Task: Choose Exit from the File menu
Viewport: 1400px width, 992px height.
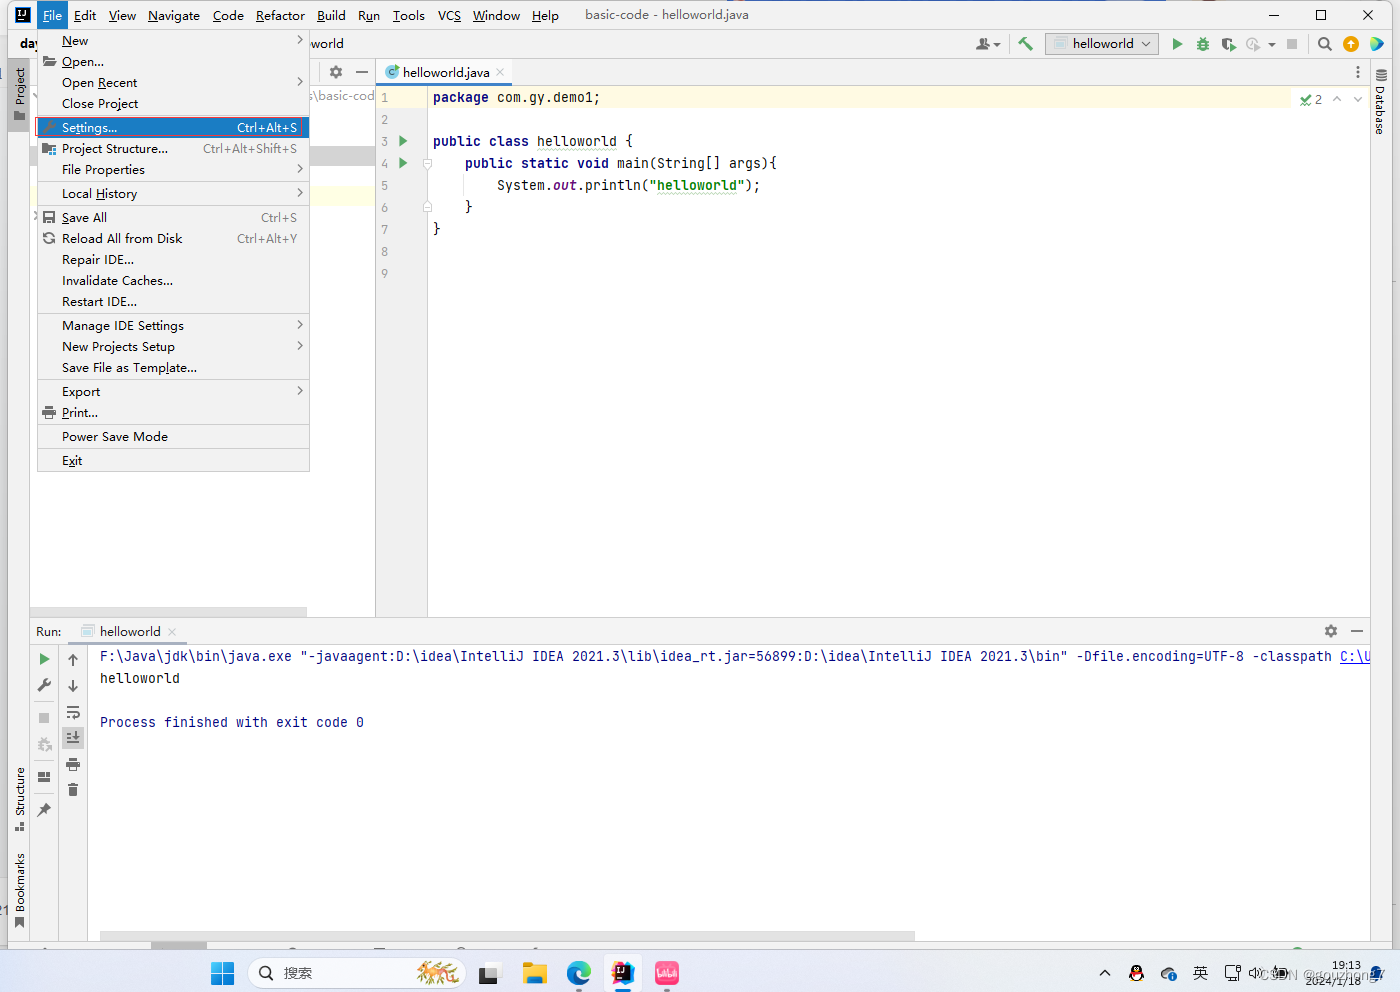Action: 173,461
